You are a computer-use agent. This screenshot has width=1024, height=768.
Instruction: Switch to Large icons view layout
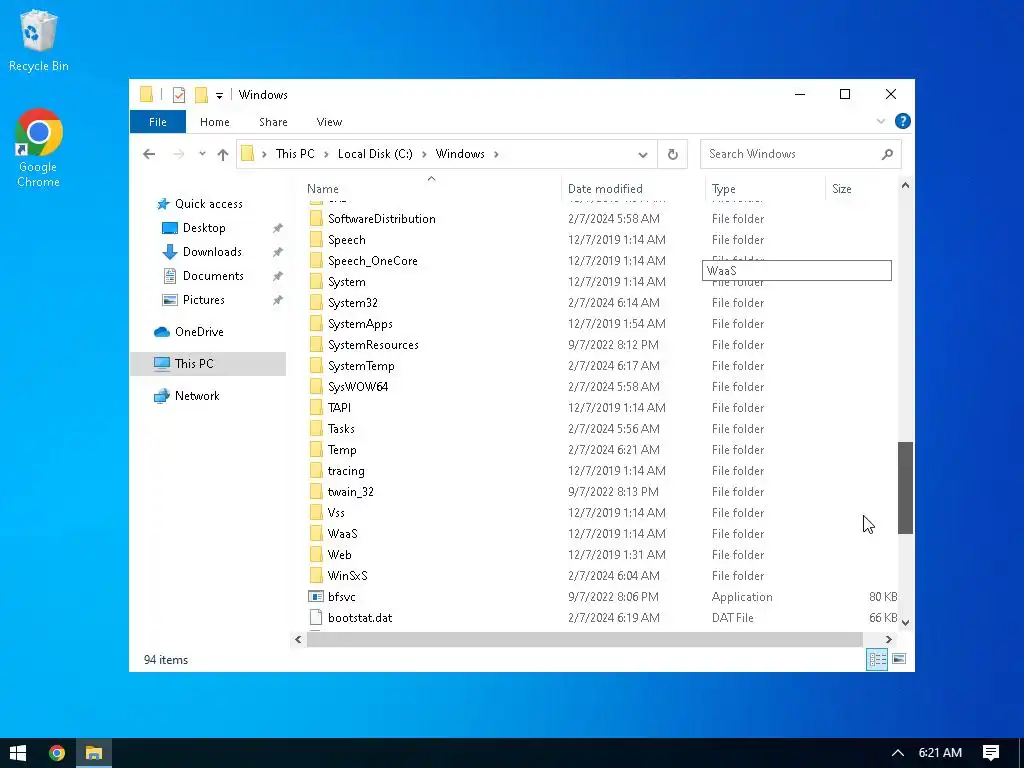tap(899, 659)
